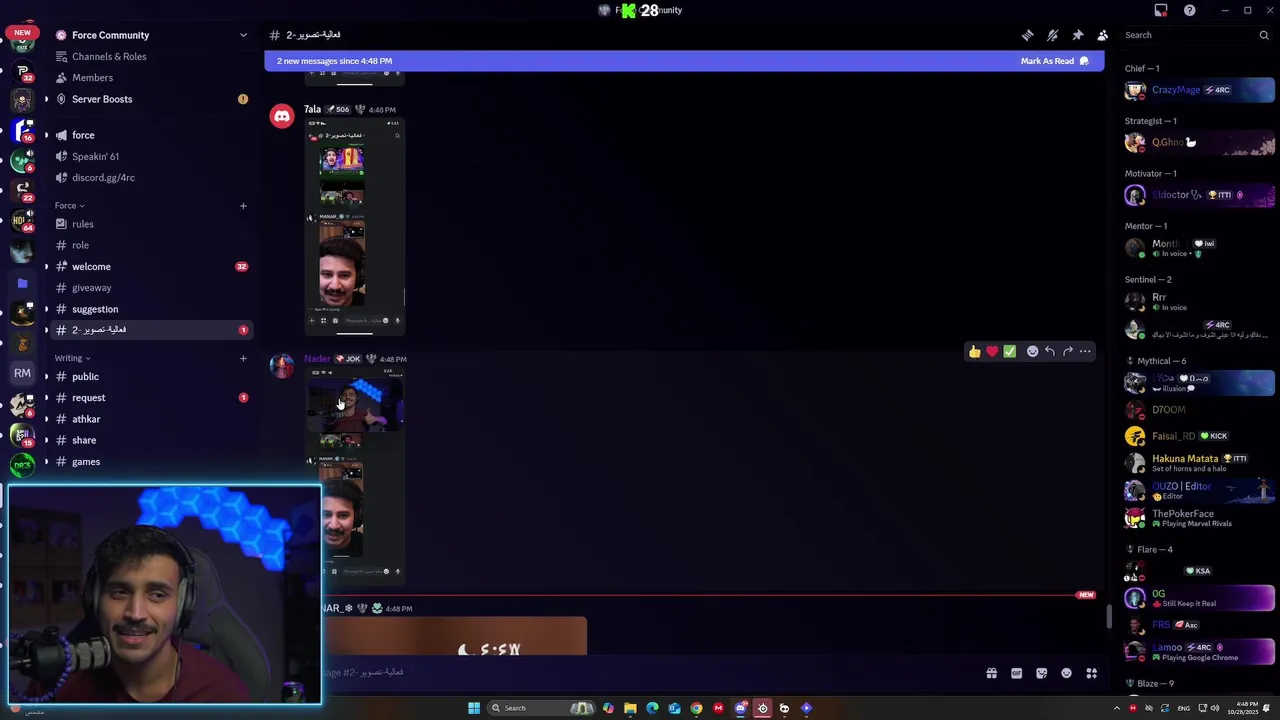1280x720 pixels.
Task: Add a channel to Writing category
Action: 242,358
